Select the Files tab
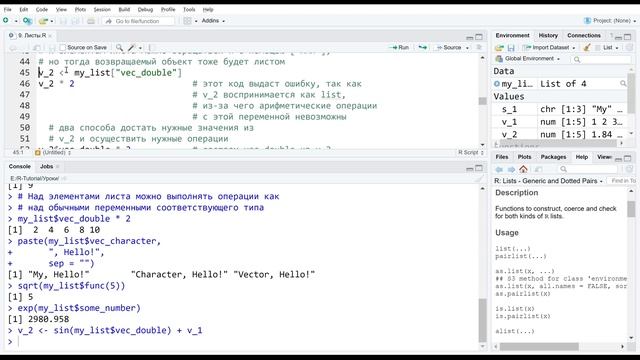This screenshot has height=360, width=640. tap(502, 157)
